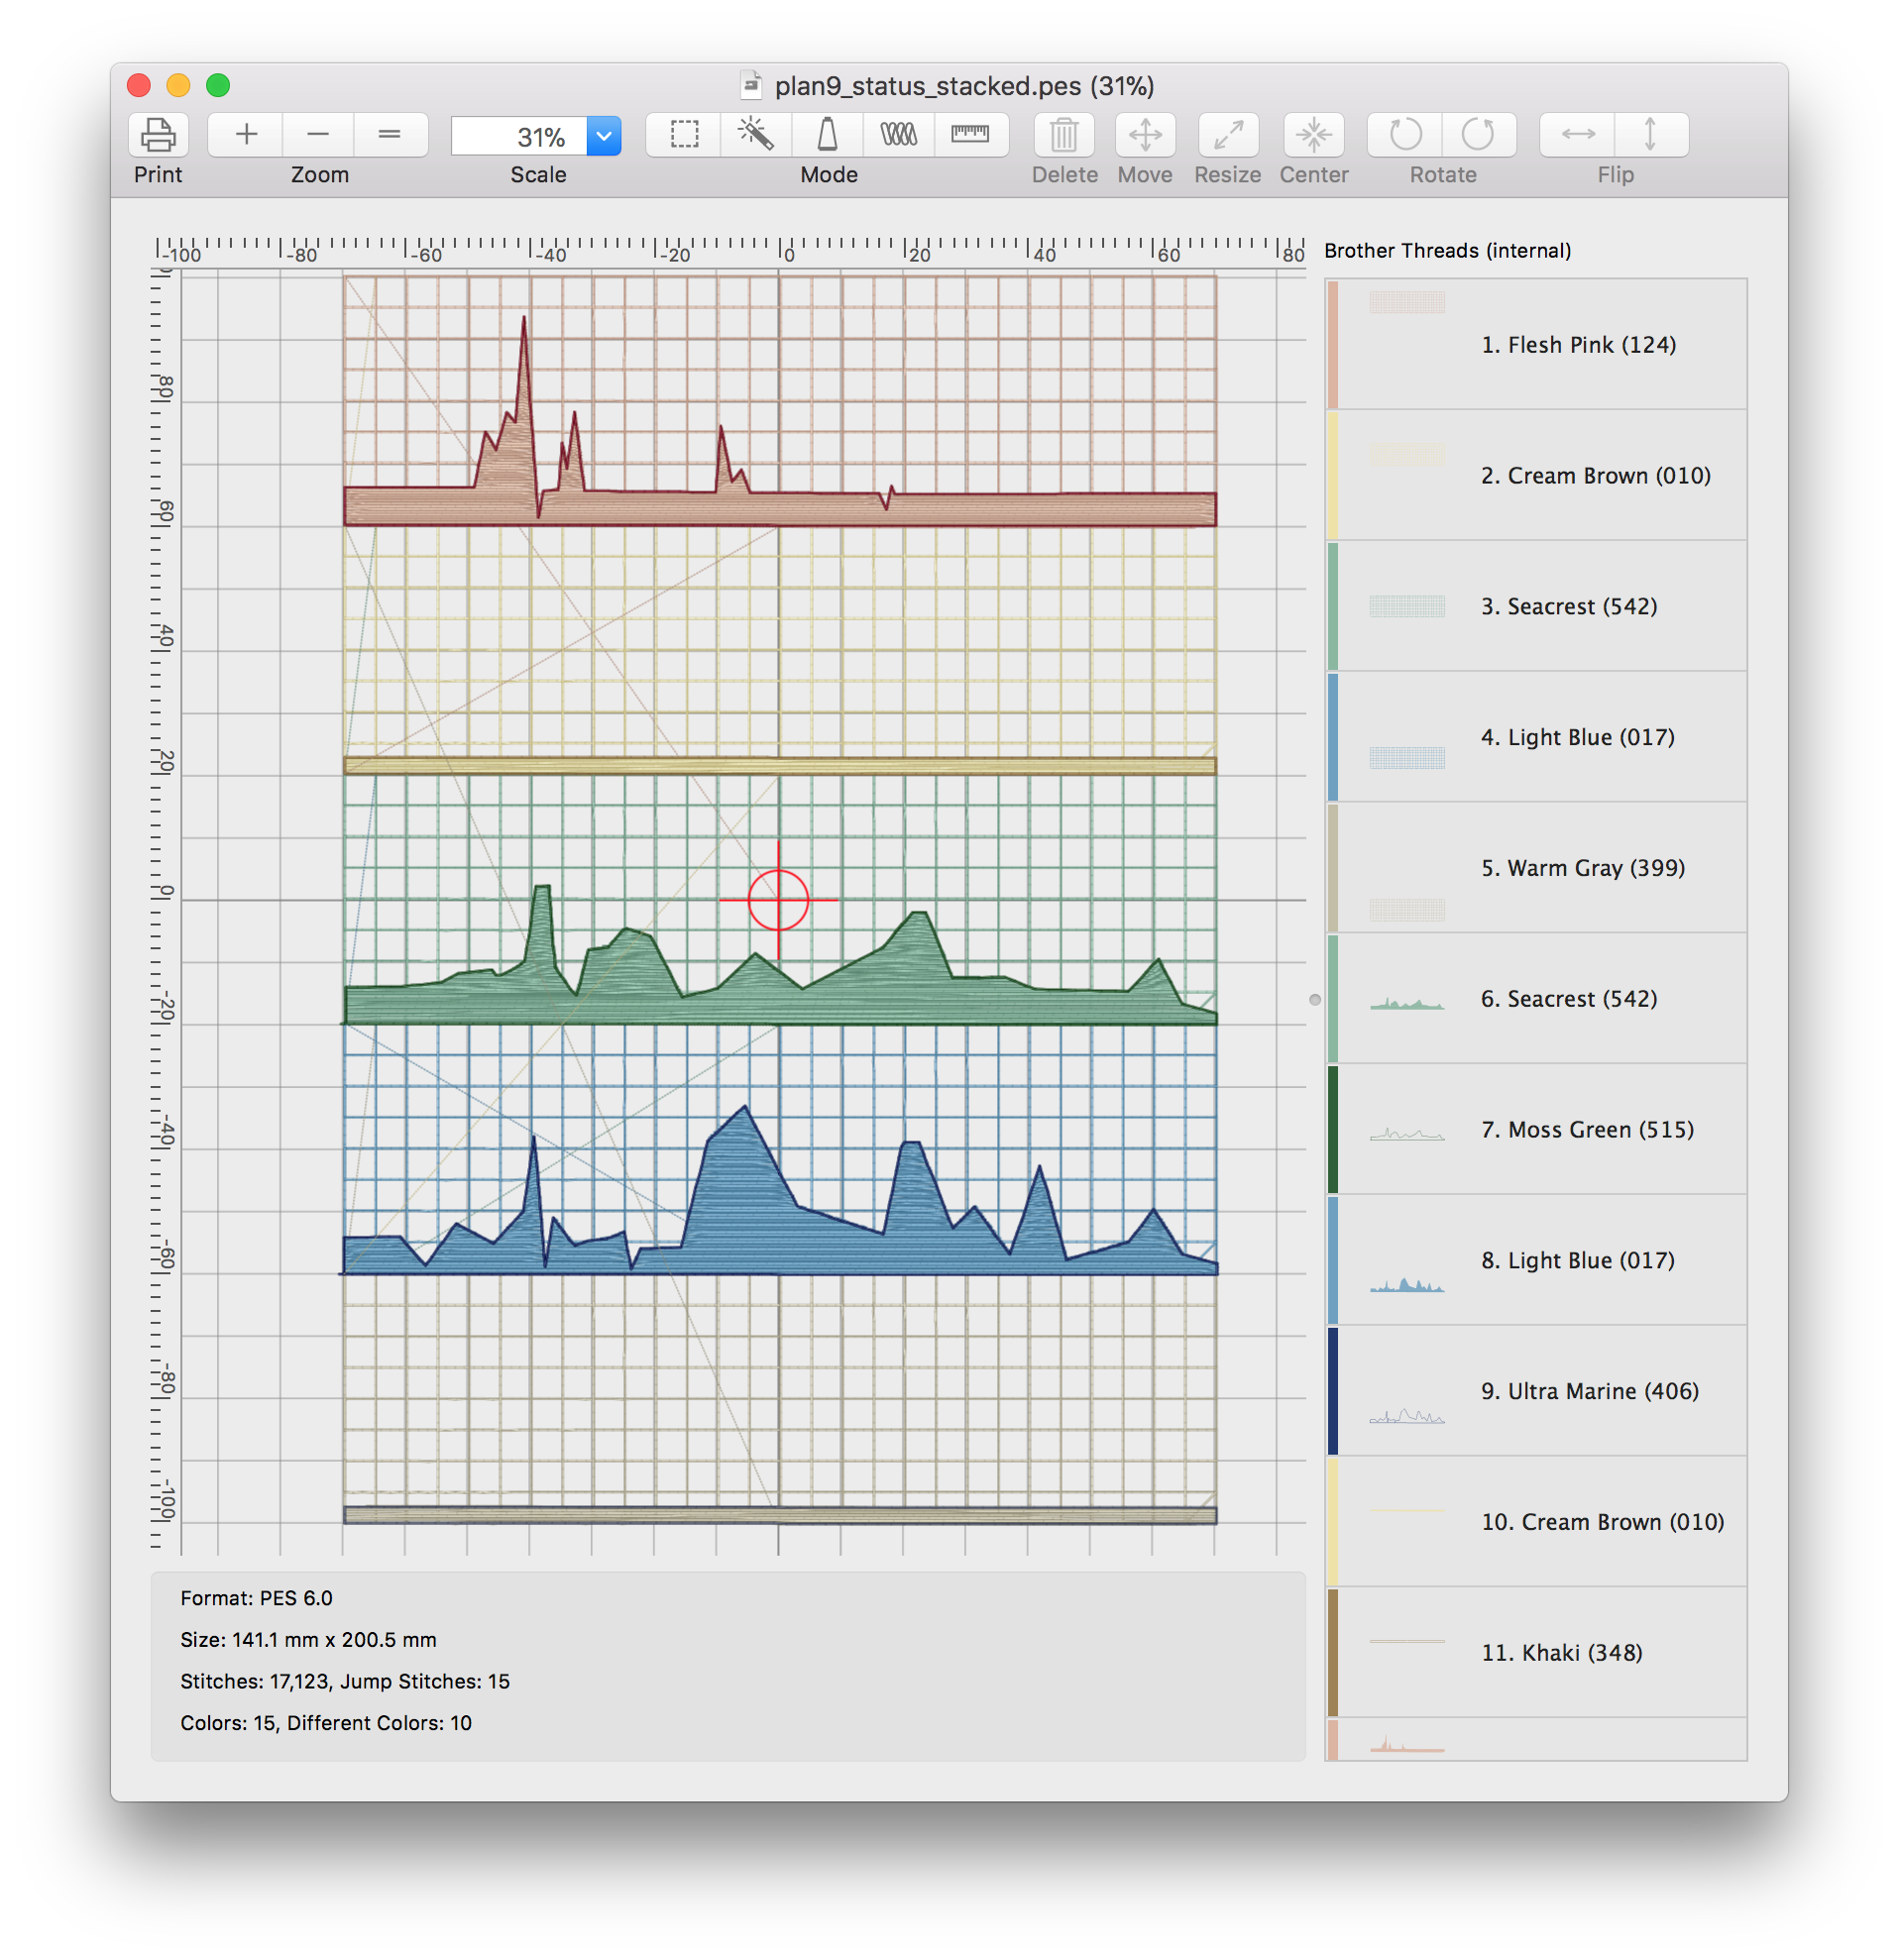
Task: Click the red crosshair center marker
Action: 778,900
